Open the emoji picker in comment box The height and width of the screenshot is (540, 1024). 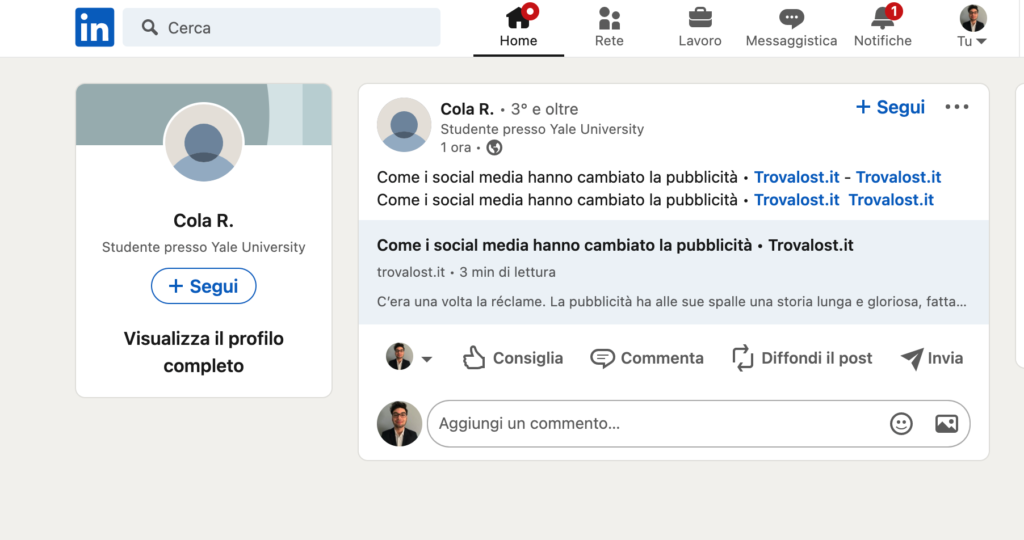[901, 424]
